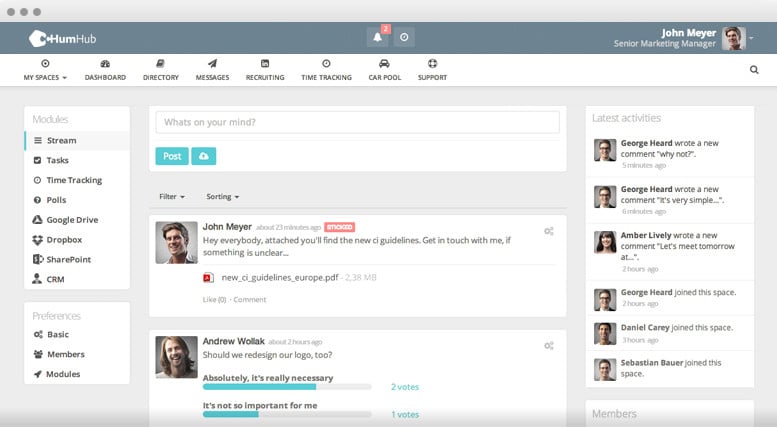Vote 'Absolutely, it's really necessary' progress bar
Image resolution: width=777 pixels, height=427 pixels.
tap(287, 387)
